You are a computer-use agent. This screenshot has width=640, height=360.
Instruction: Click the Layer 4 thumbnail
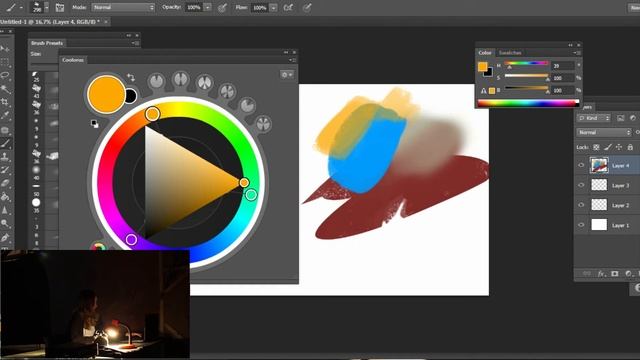(x=599, y=165)
